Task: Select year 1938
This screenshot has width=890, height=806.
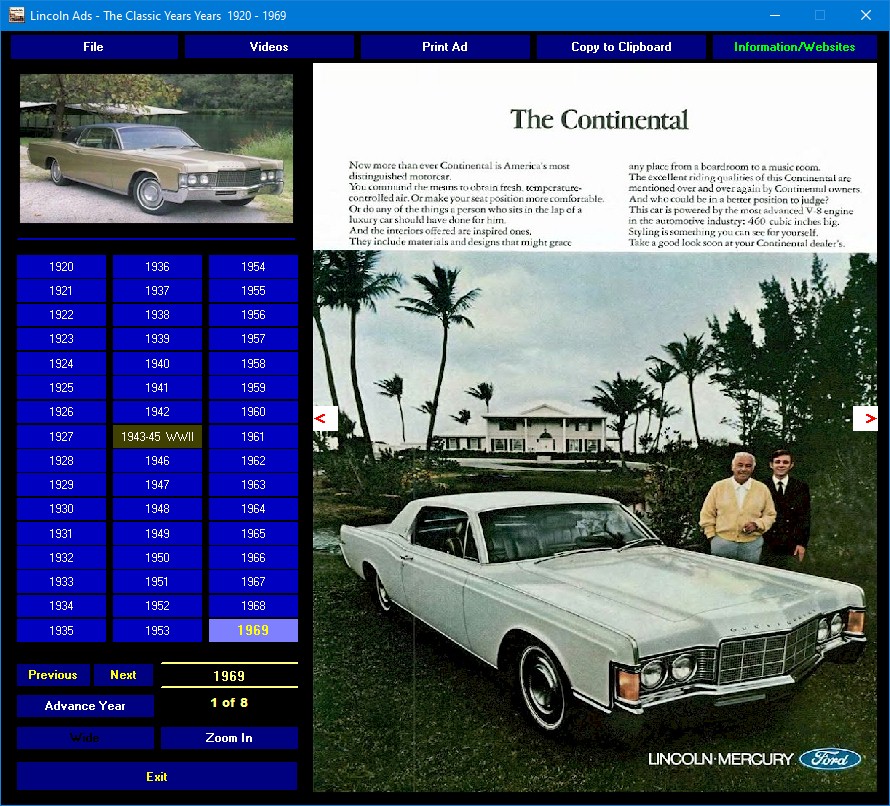Action: (x=157, y=315)
